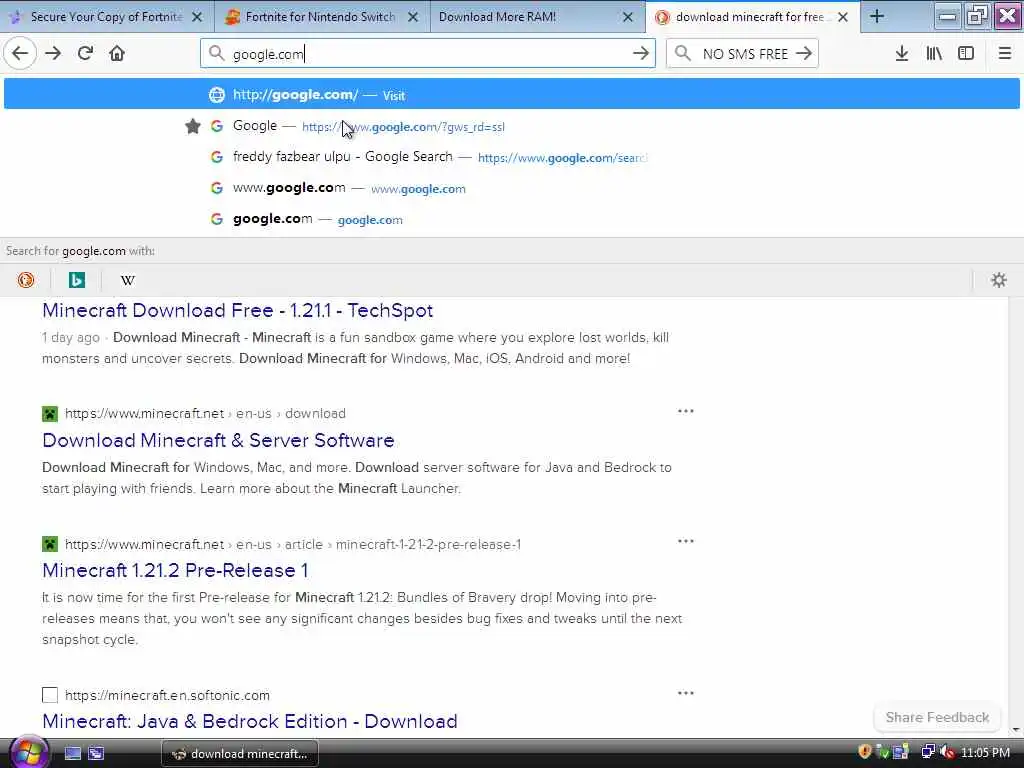Go back with the back arrow button
This screenshot has width=1024, height=768.
click(x=20, y=54)
